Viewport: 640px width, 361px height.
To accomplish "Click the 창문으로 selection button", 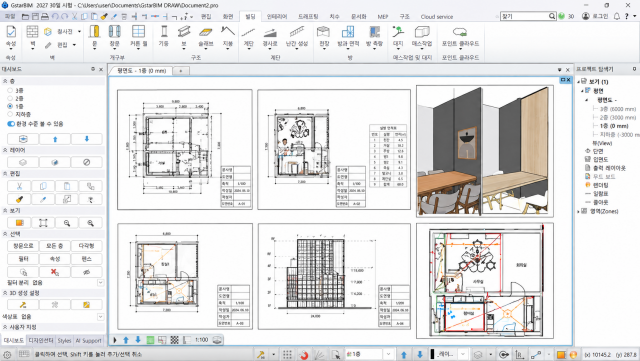I will coord(23,246).
